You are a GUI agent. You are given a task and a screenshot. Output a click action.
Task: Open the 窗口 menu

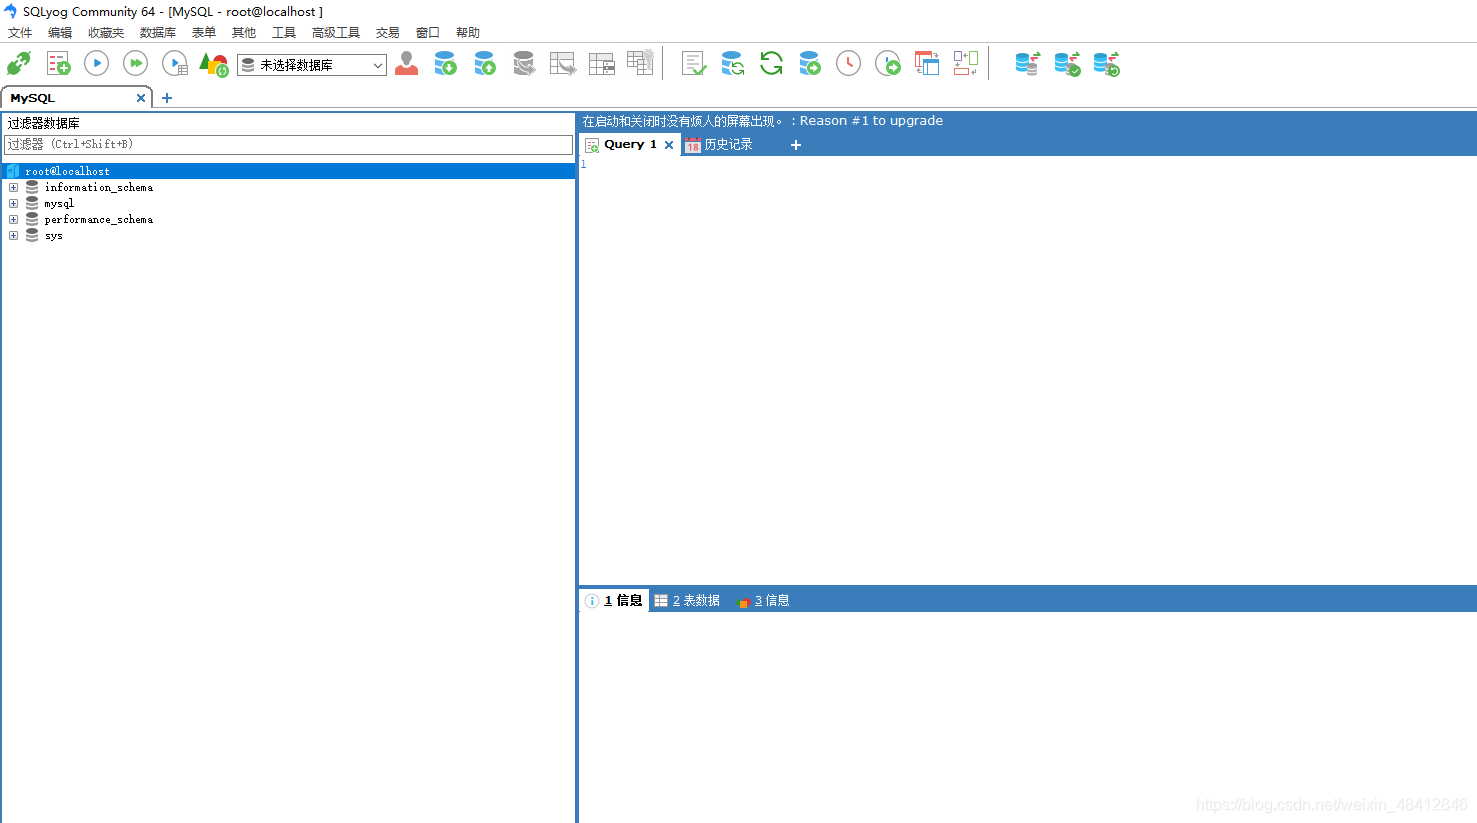pos(428,33)
